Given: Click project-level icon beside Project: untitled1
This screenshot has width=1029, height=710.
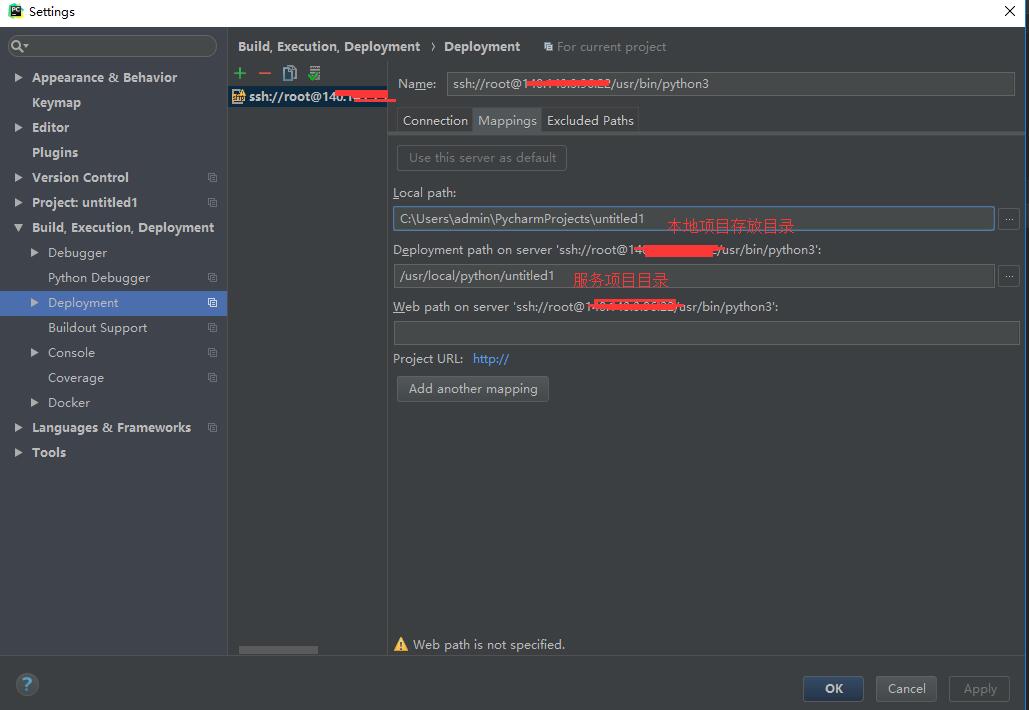Looking at the screenshot, I should click(212, 202).
